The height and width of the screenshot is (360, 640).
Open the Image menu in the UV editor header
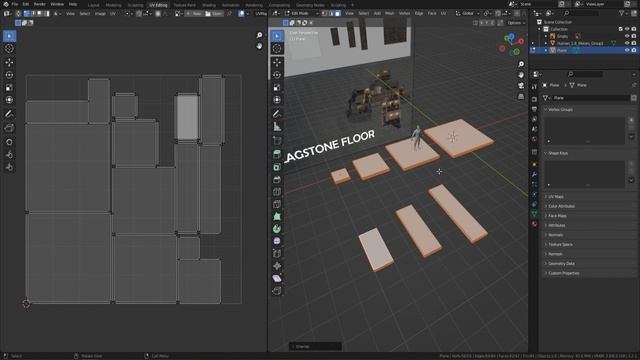tap(100, 13)
